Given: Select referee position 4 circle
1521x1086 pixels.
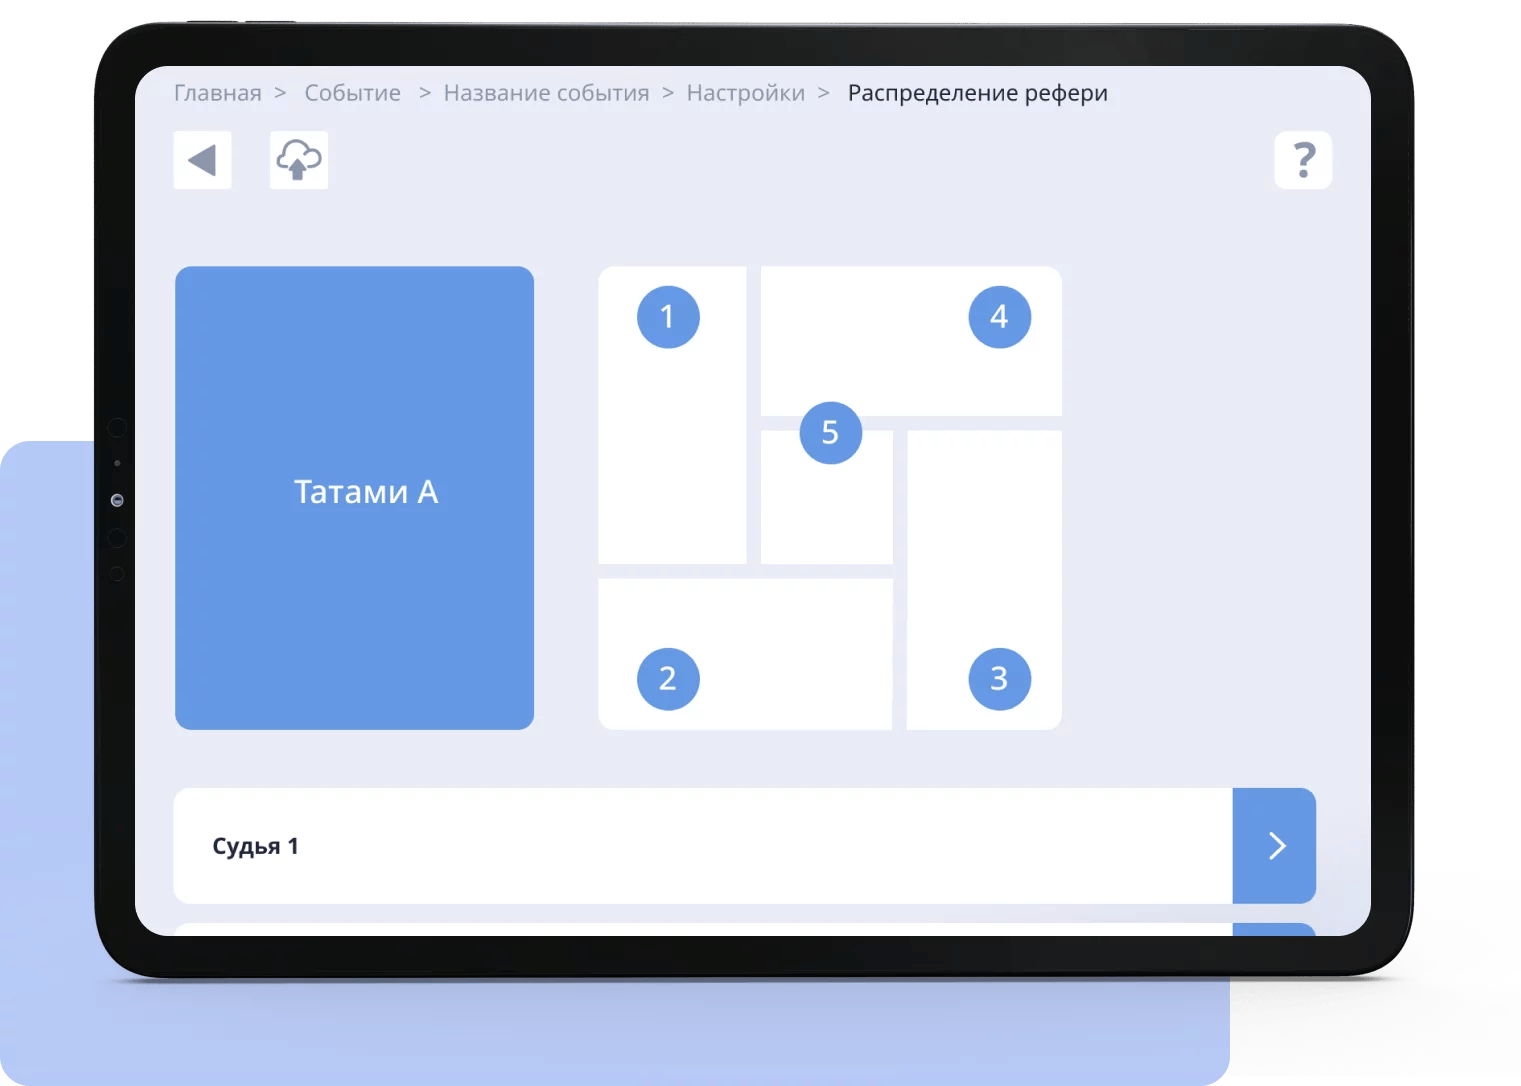Looking at the screenshot, I should point(1000,317).
